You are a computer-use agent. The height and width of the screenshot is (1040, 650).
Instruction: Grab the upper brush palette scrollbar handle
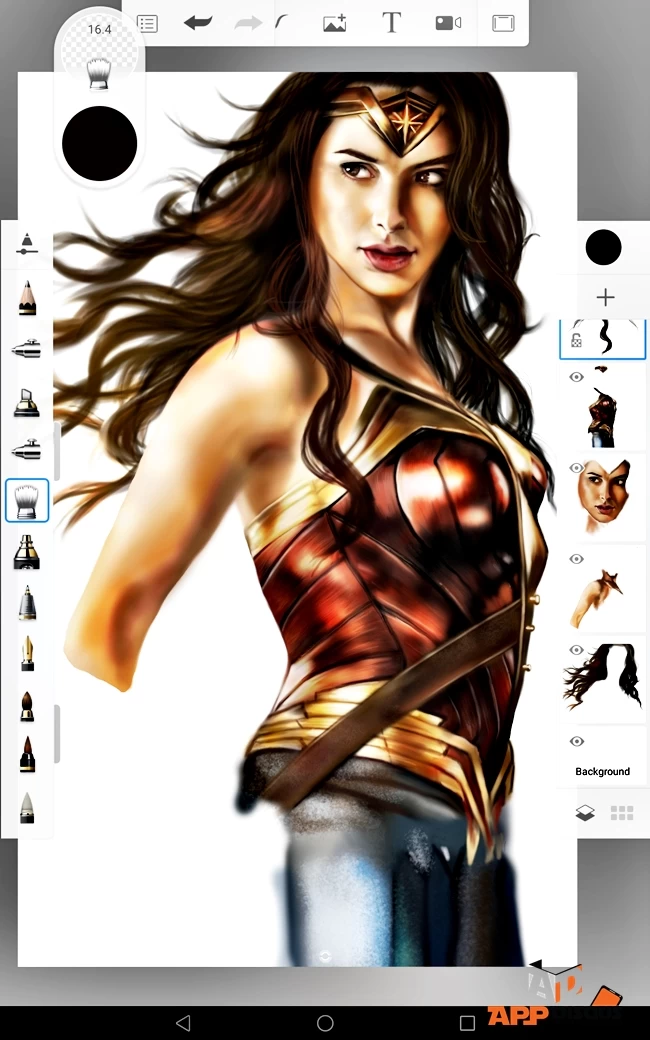(57, 451)
